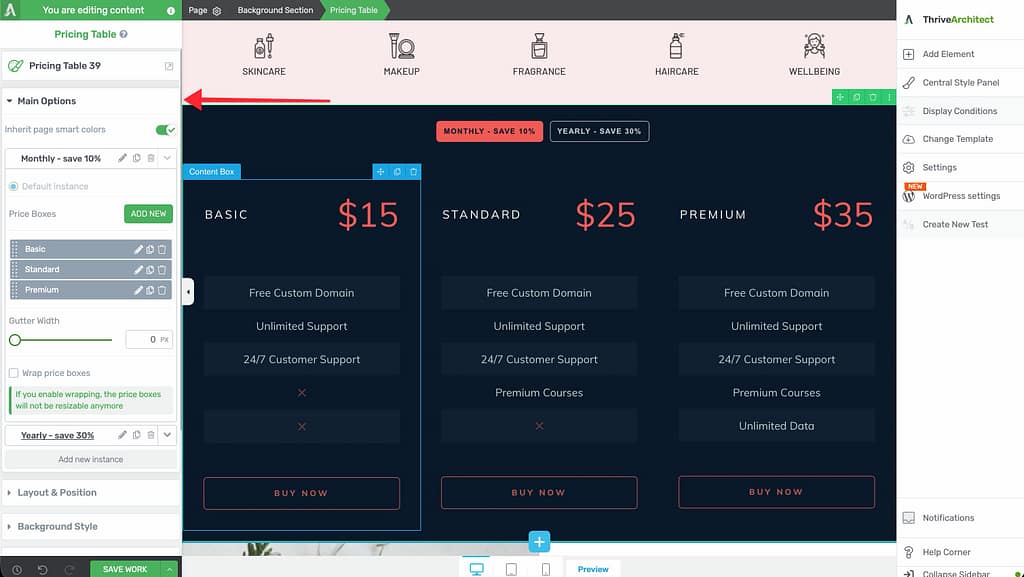This screenshot has width=1024, height=577.
Task: Click the green ADD NEW button
Action: tap(148, 214)
